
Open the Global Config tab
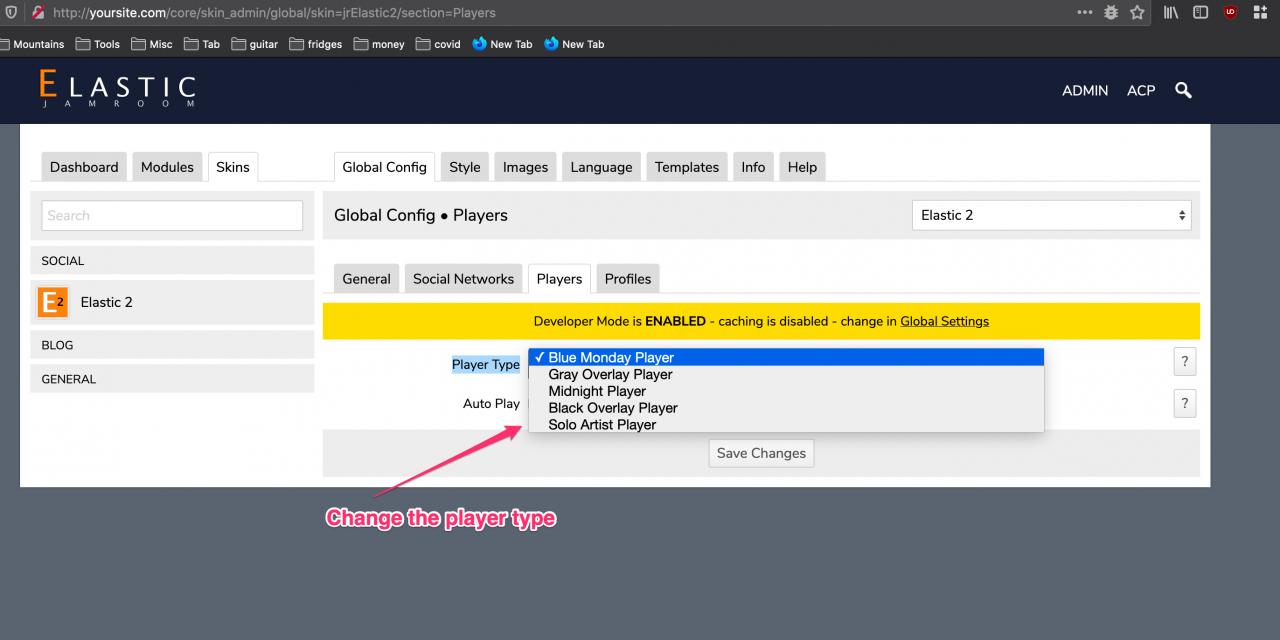385,167
